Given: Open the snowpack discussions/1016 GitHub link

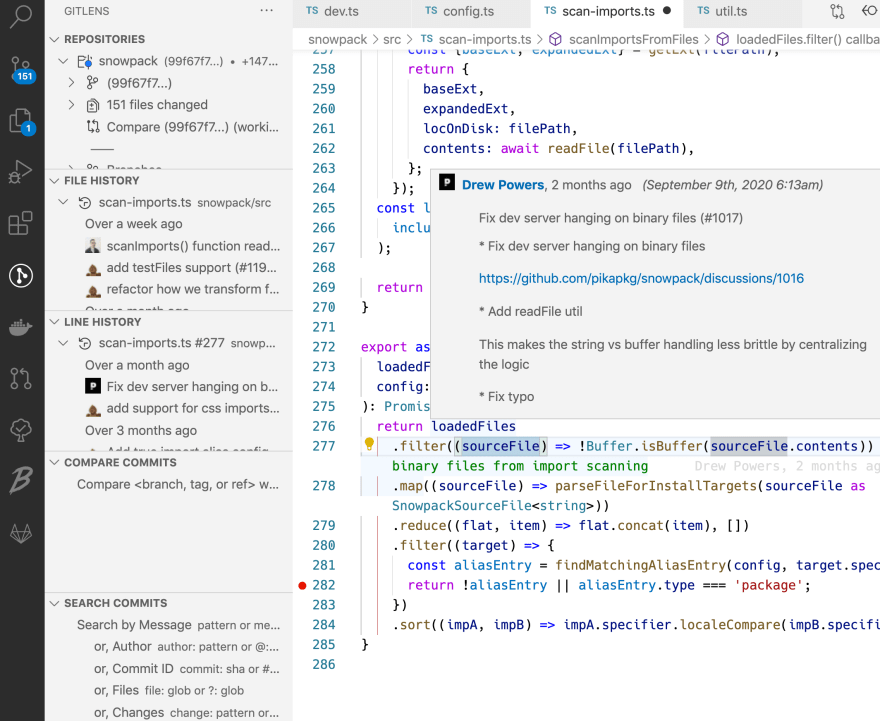Looking at the screenshot, I should 641,278.
